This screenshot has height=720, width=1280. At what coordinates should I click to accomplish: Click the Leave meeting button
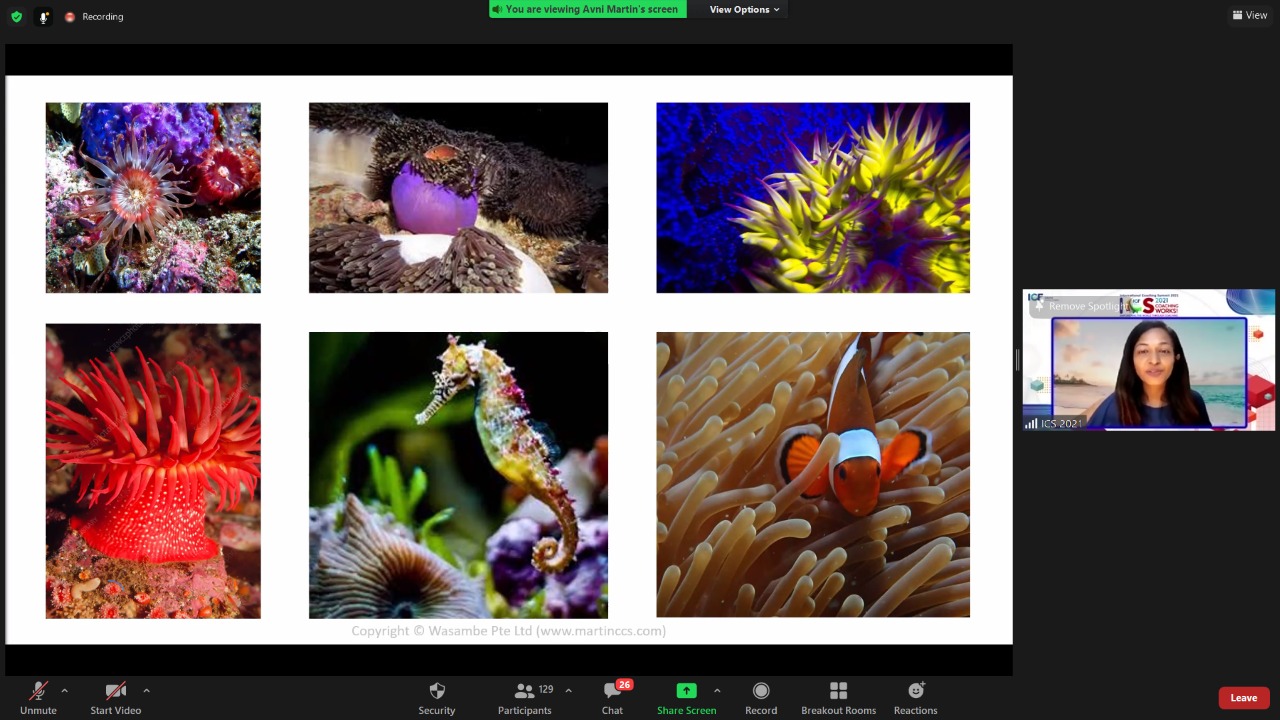click(x=1243, y=698)
